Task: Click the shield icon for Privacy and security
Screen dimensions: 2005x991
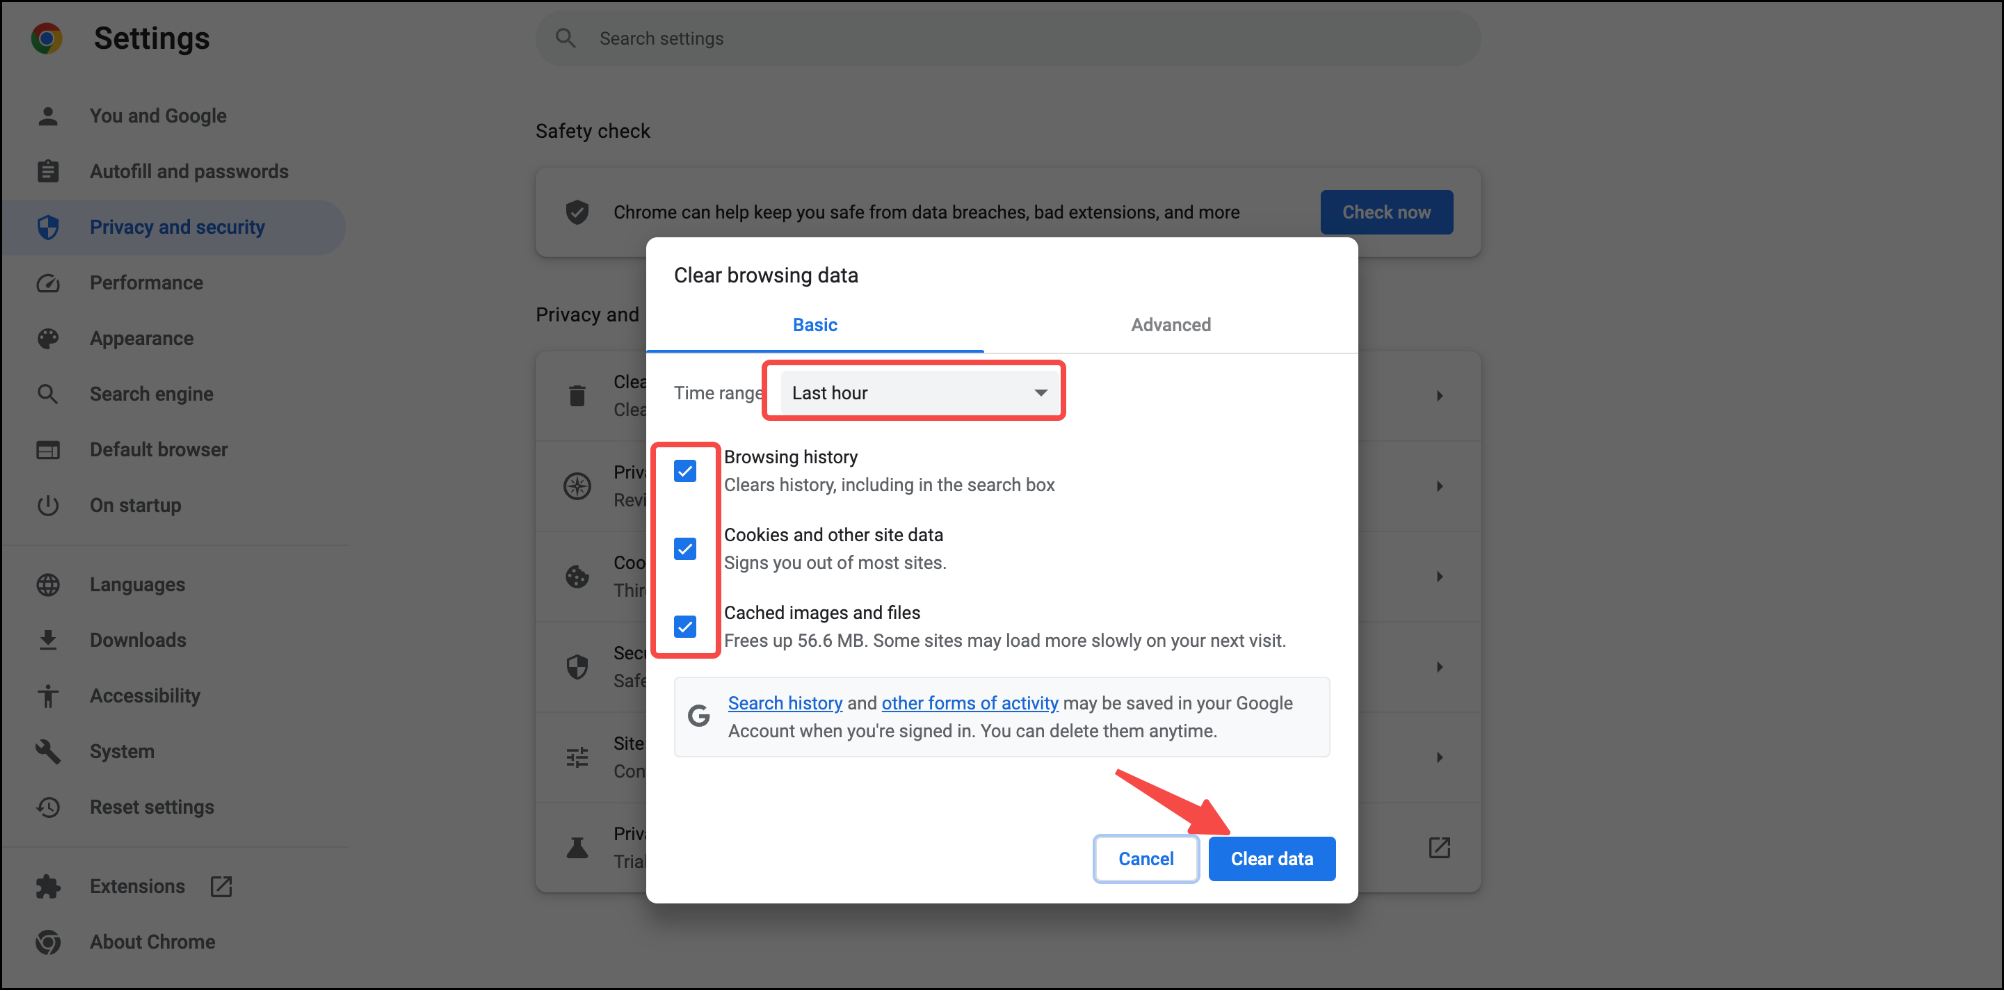Action: point(48,227)
